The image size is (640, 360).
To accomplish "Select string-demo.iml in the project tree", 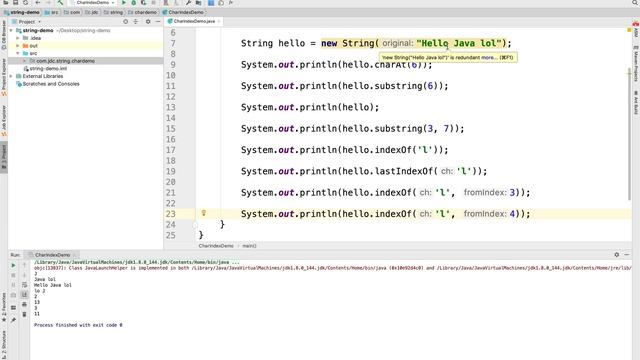I will 48,69.
